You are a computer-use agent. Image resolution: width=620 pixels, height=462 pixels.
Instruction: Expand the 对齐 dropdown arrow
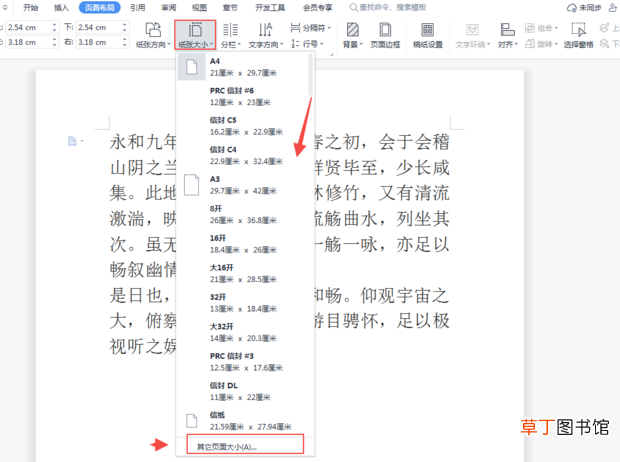pos(516,45)
